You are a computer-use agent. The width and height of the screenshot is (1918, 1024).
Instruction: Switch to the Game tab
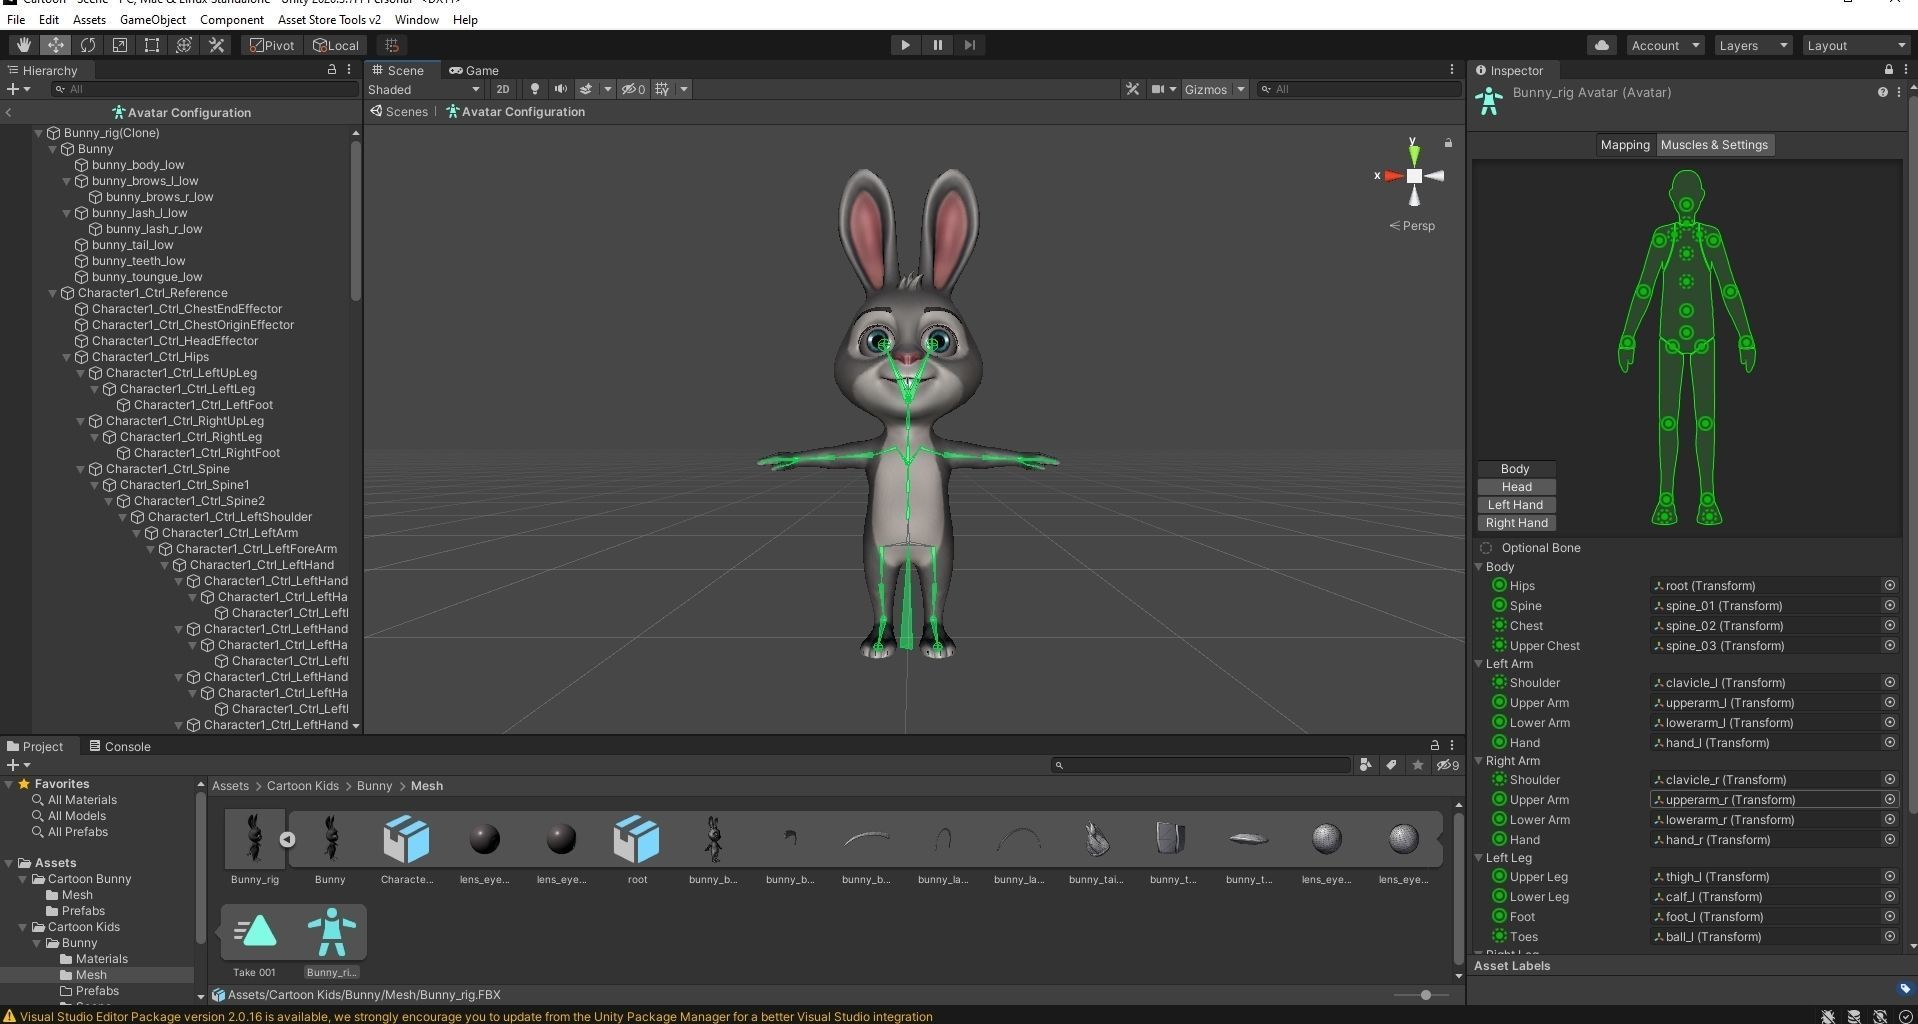[x=474, y=70]
